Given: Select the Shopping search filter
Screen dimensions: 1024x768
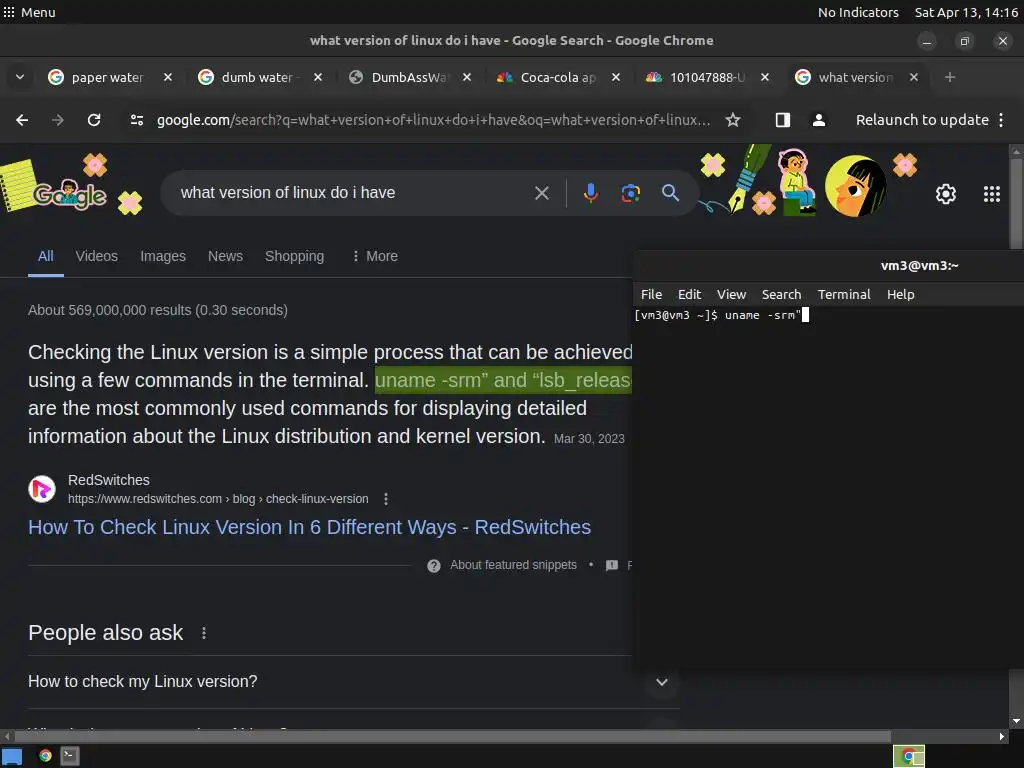Looking at the screenshot, I should pos(295,256).
